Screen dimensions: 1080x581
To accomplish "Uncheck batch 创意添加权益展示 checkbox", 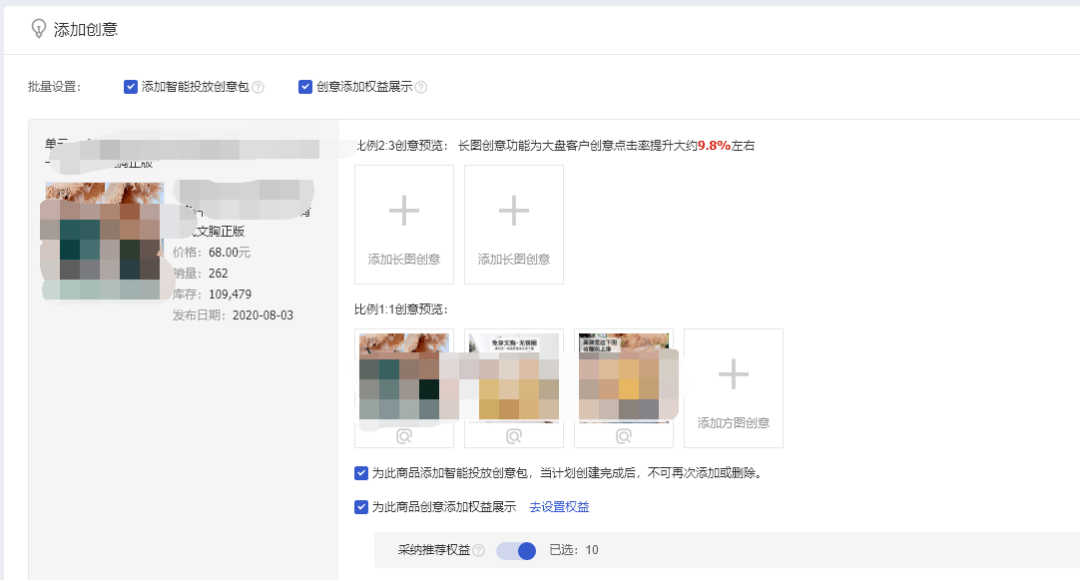I will tap(305, 87).
